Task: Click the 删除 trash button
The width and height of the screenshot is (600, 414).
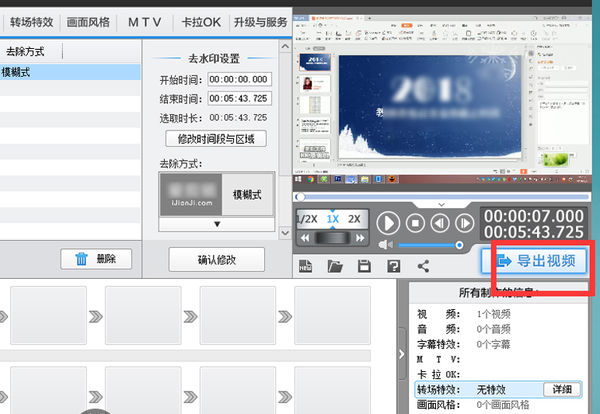Action: (96, 259)
